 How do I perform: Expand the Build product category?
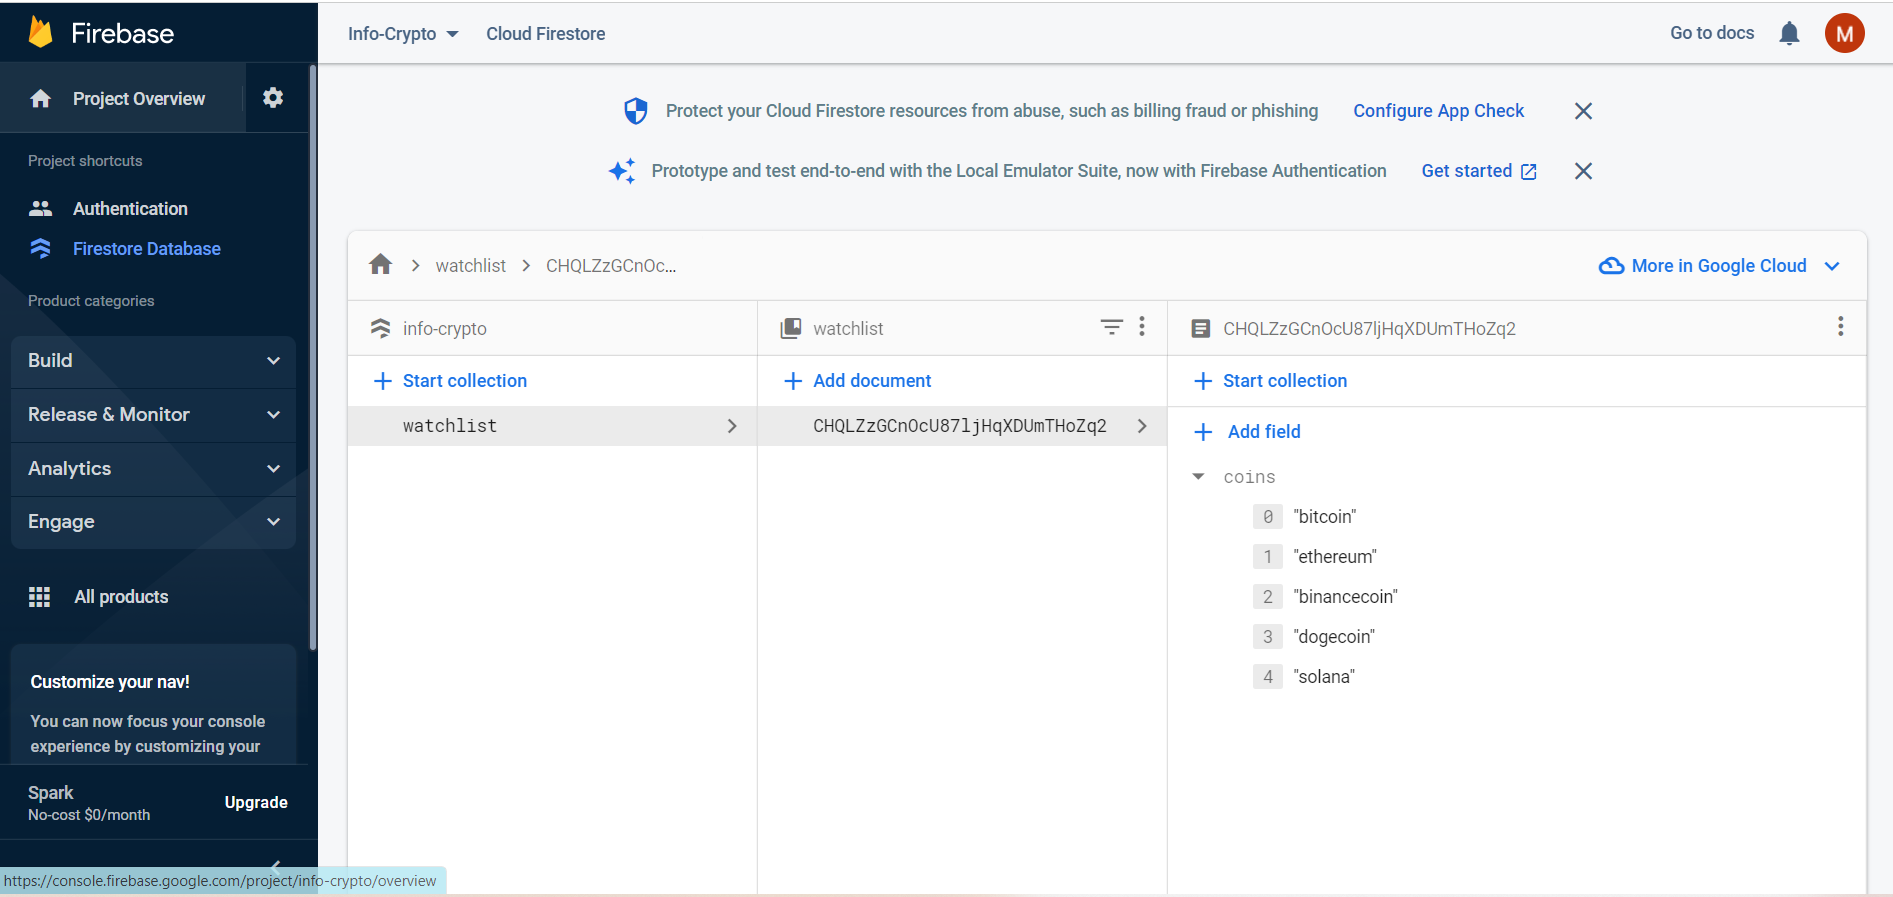(153, 361)
